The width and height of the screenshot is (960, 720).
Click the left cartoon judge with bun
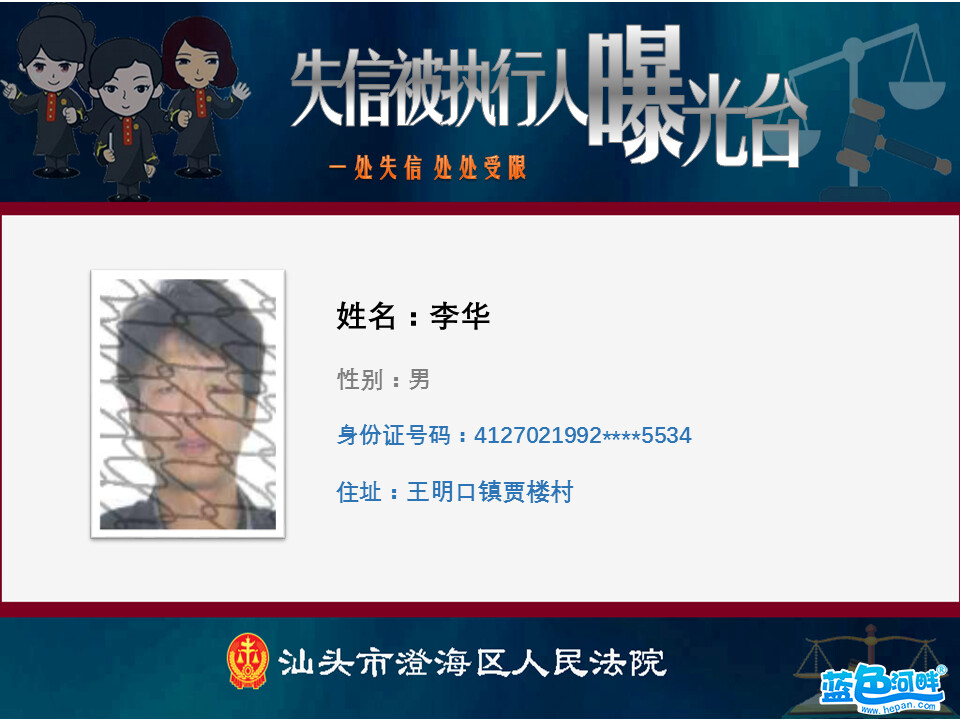tap(49, 92)
